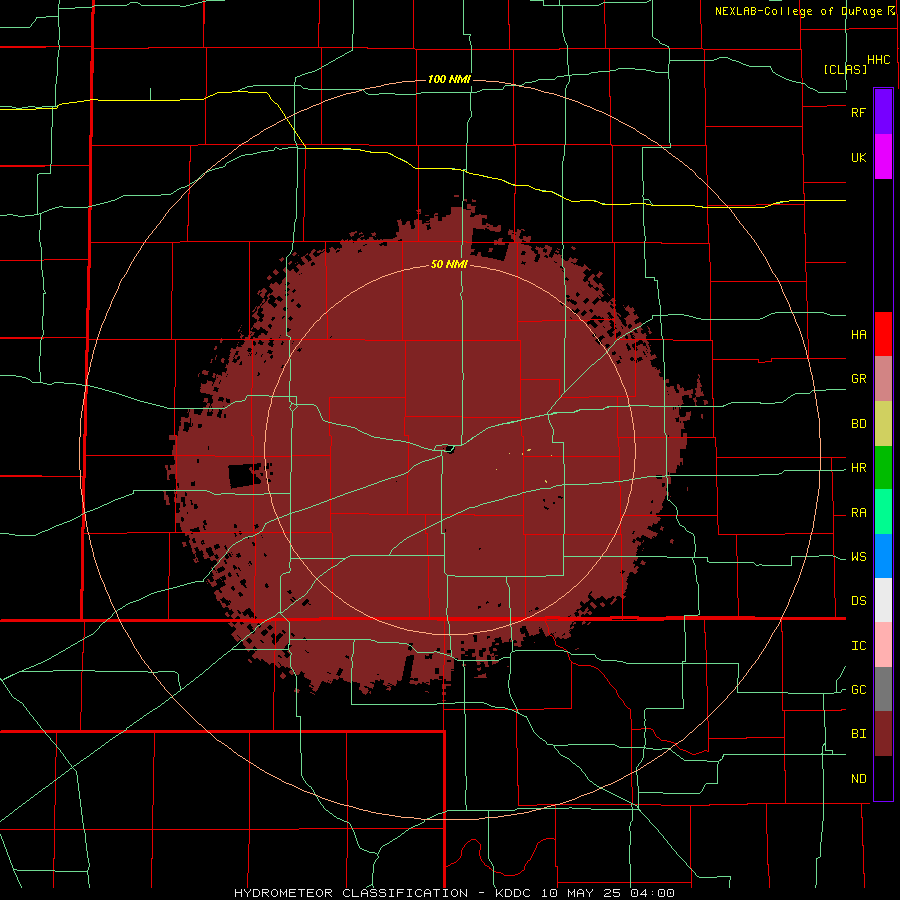Image resolution: width=900 pixels, height=900 pixels.
Task: Click the DS white legend swatch
Action: point(883,600)
